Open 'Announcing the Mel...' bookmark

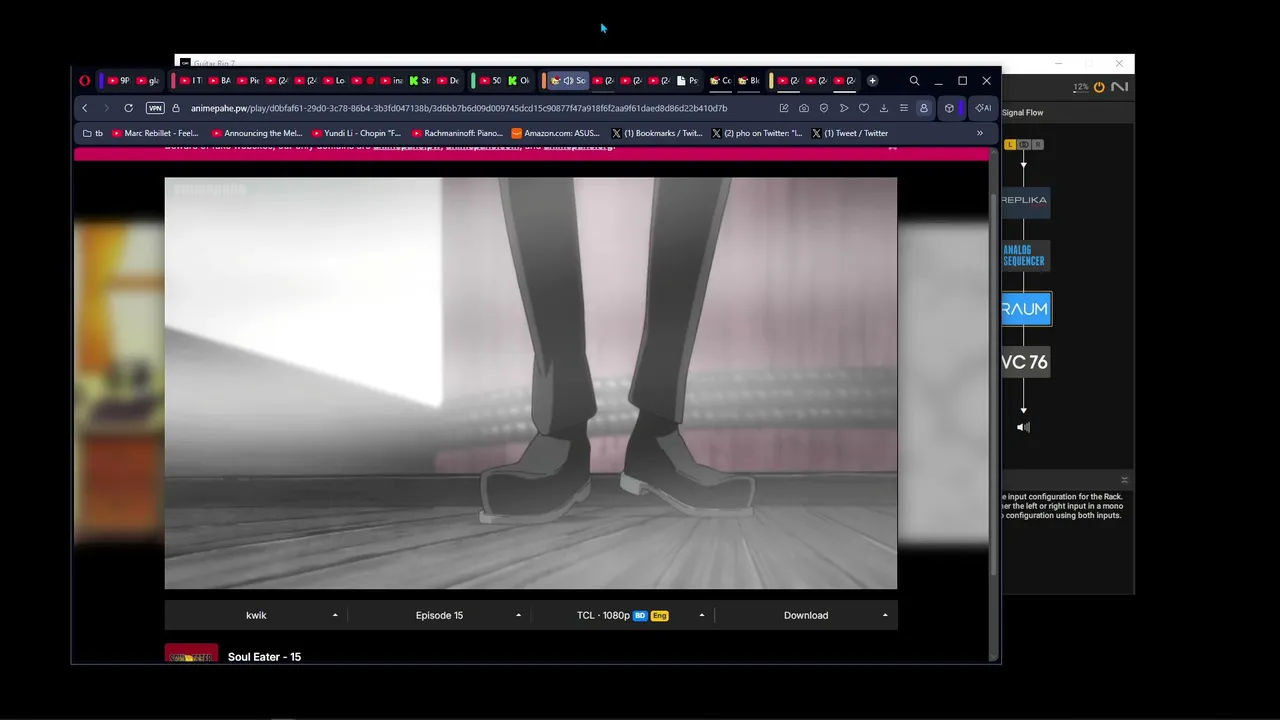point(257,133)
